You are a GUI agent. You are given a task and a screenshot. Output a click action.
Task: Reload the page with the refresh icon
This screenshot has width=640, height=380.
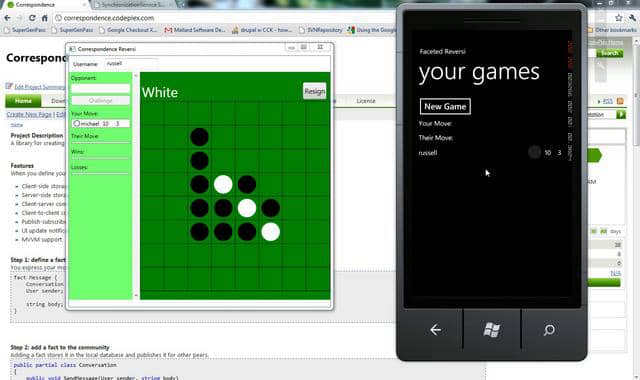click(x=32, y=18)
